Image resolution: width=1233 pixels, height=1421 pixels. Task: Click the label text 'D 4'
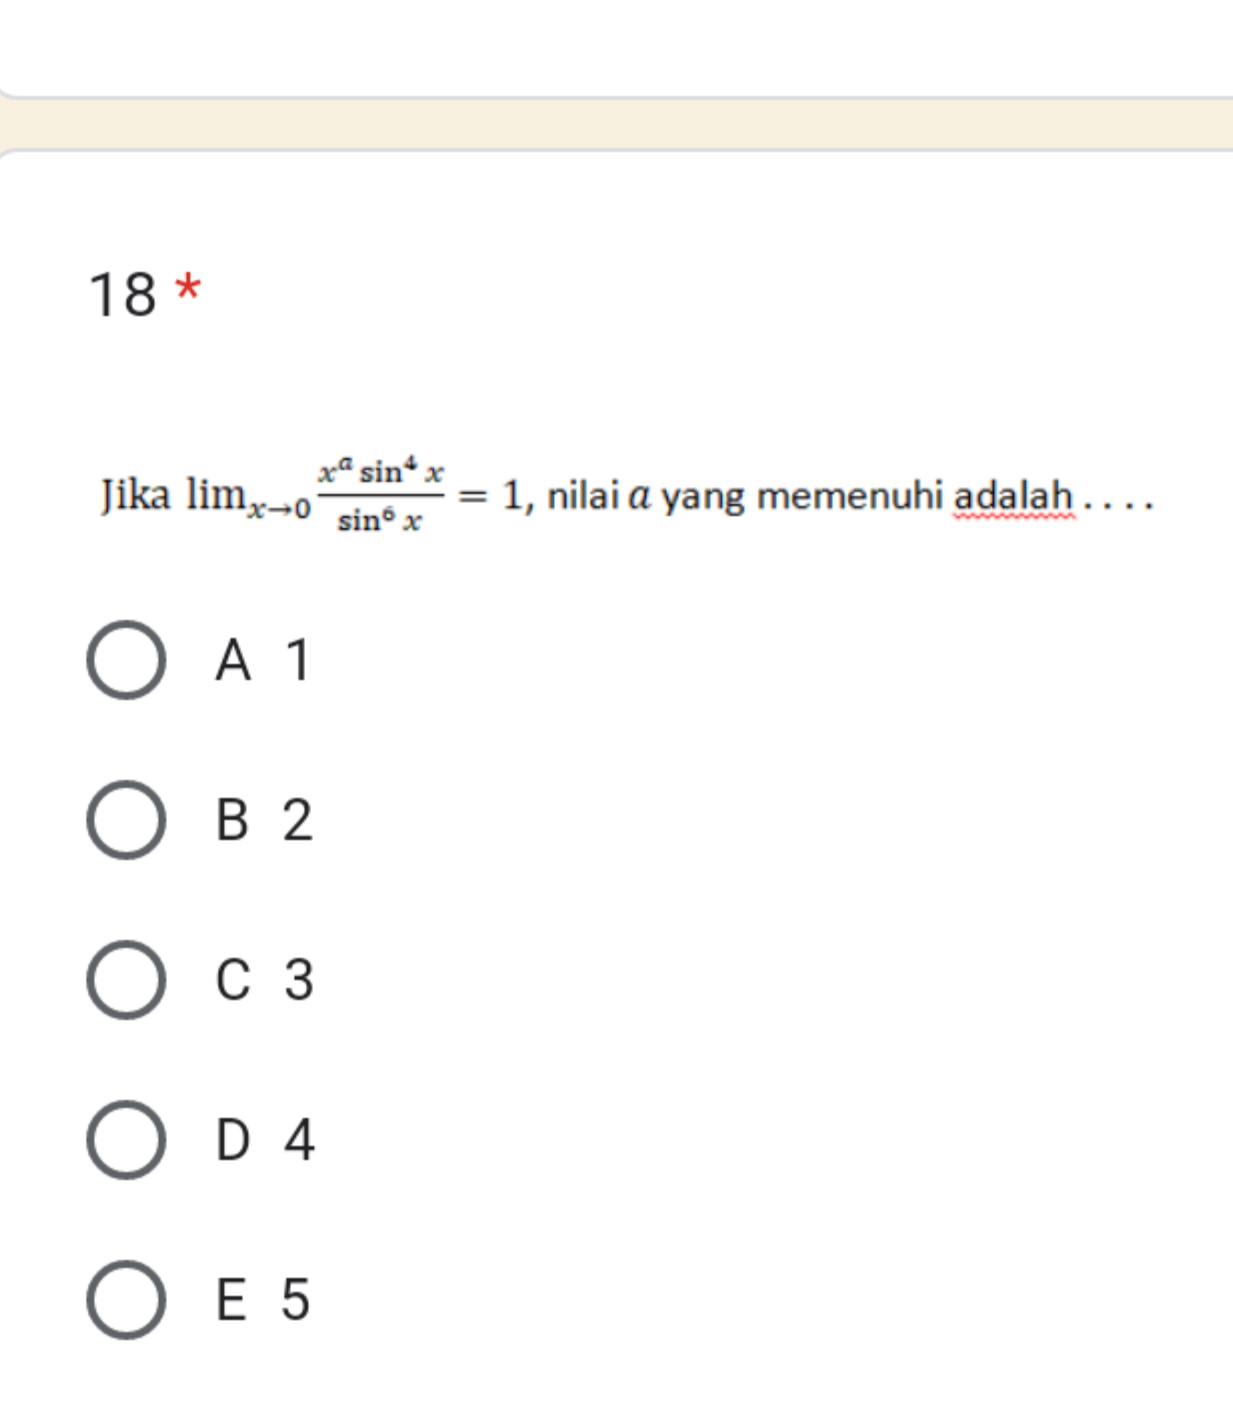266,1140
